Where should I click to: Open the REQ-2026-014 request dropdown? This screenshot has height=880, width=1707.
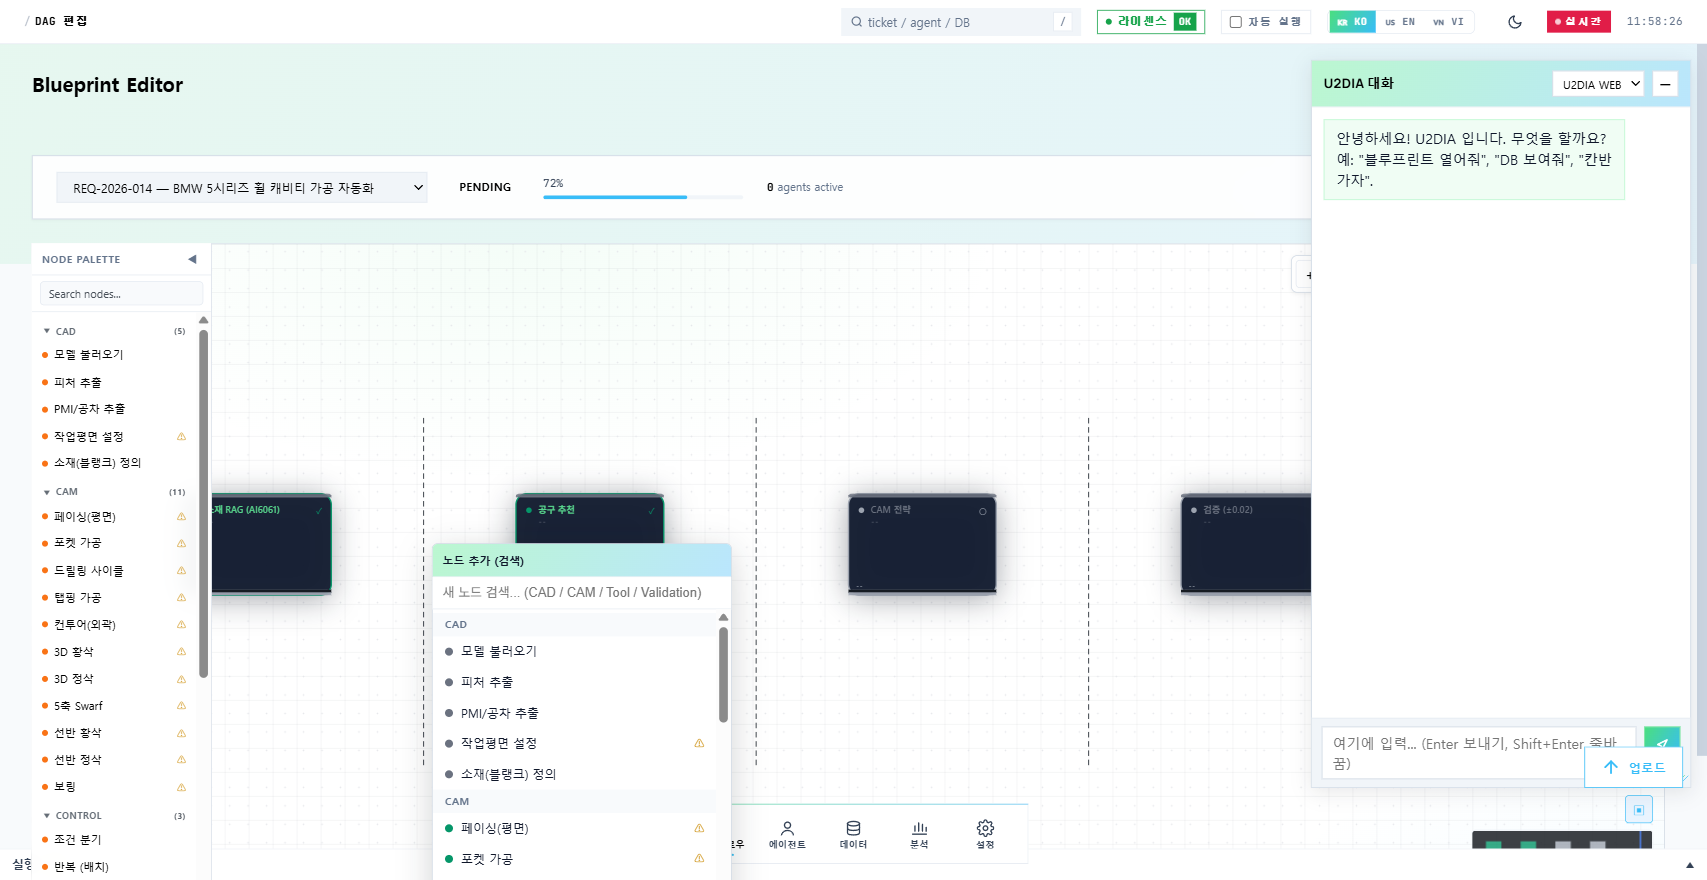tap(242, 188)
